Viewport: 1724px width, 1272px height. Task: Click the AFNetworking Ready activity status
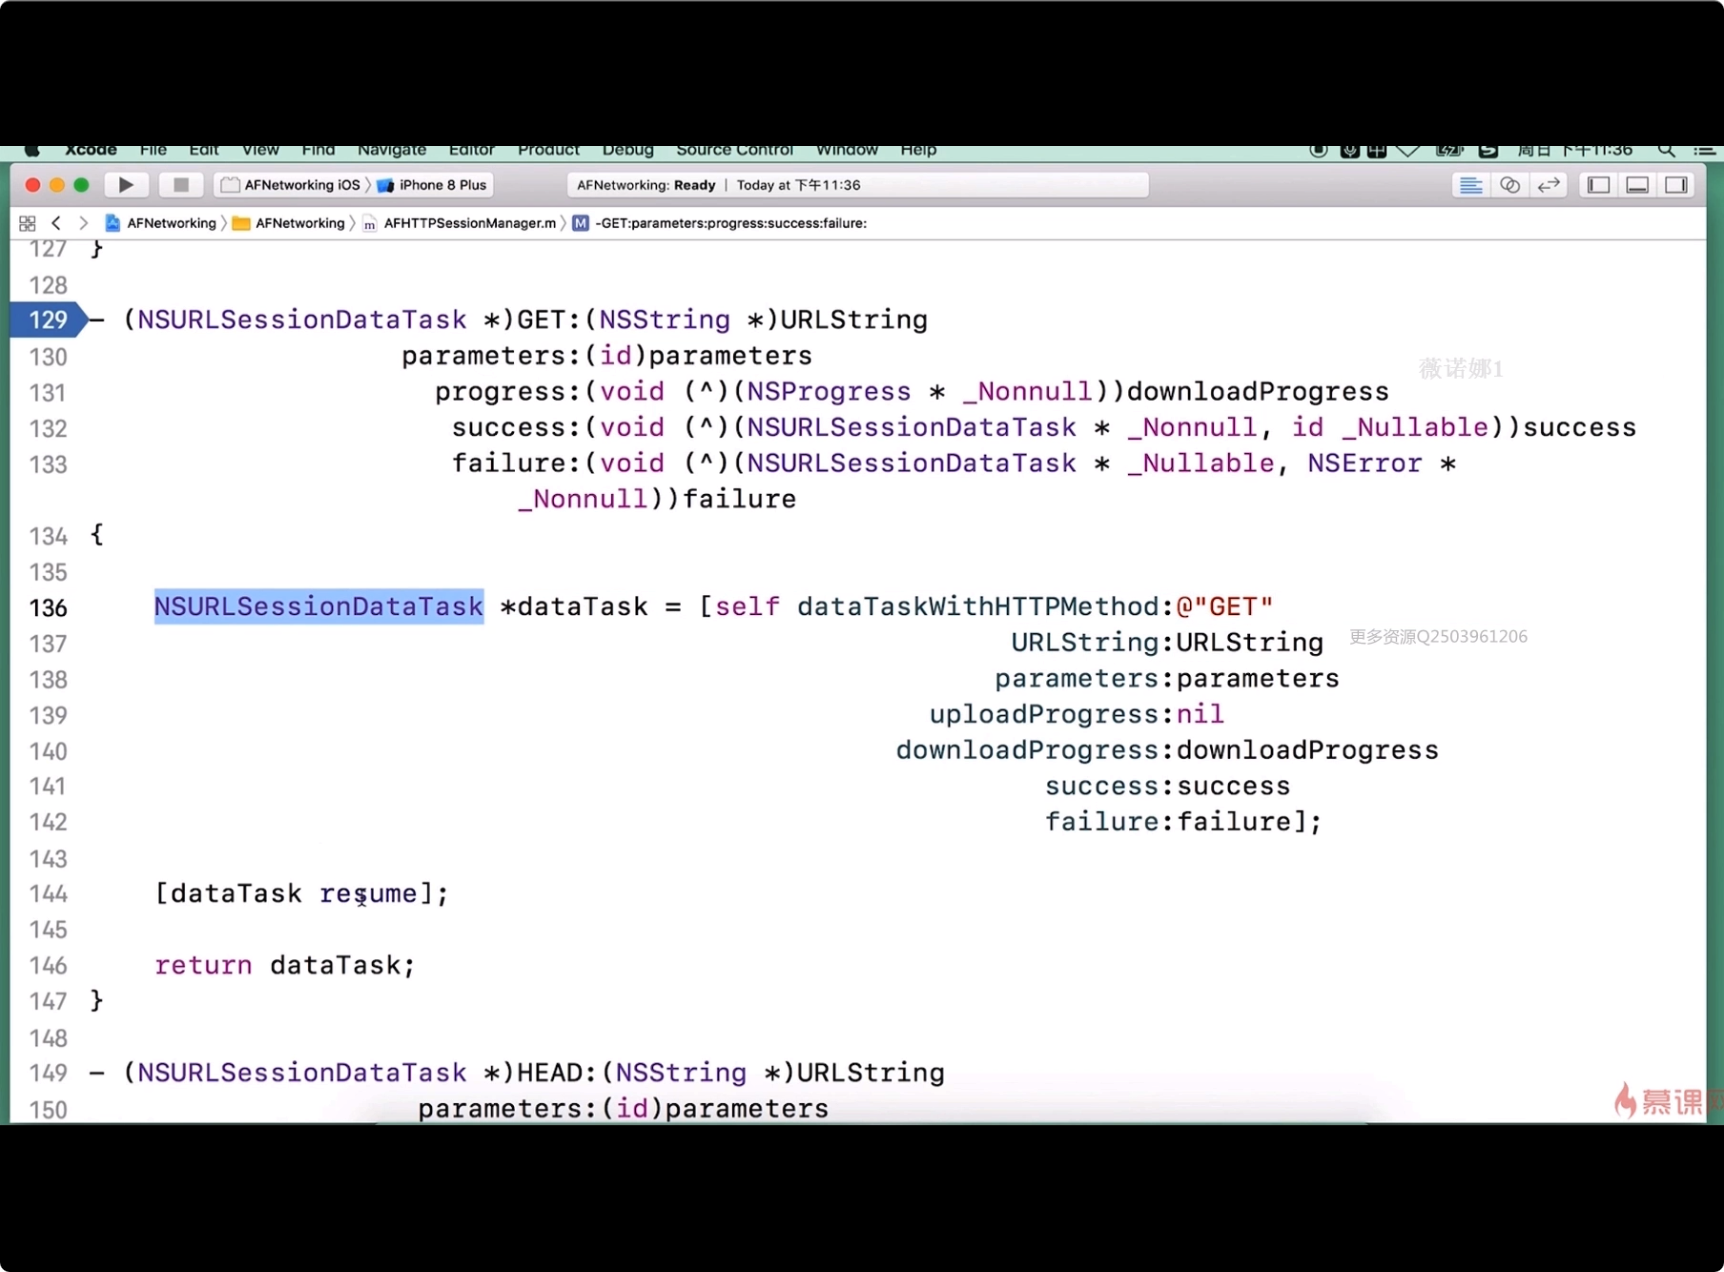click(x=858, y=185)
